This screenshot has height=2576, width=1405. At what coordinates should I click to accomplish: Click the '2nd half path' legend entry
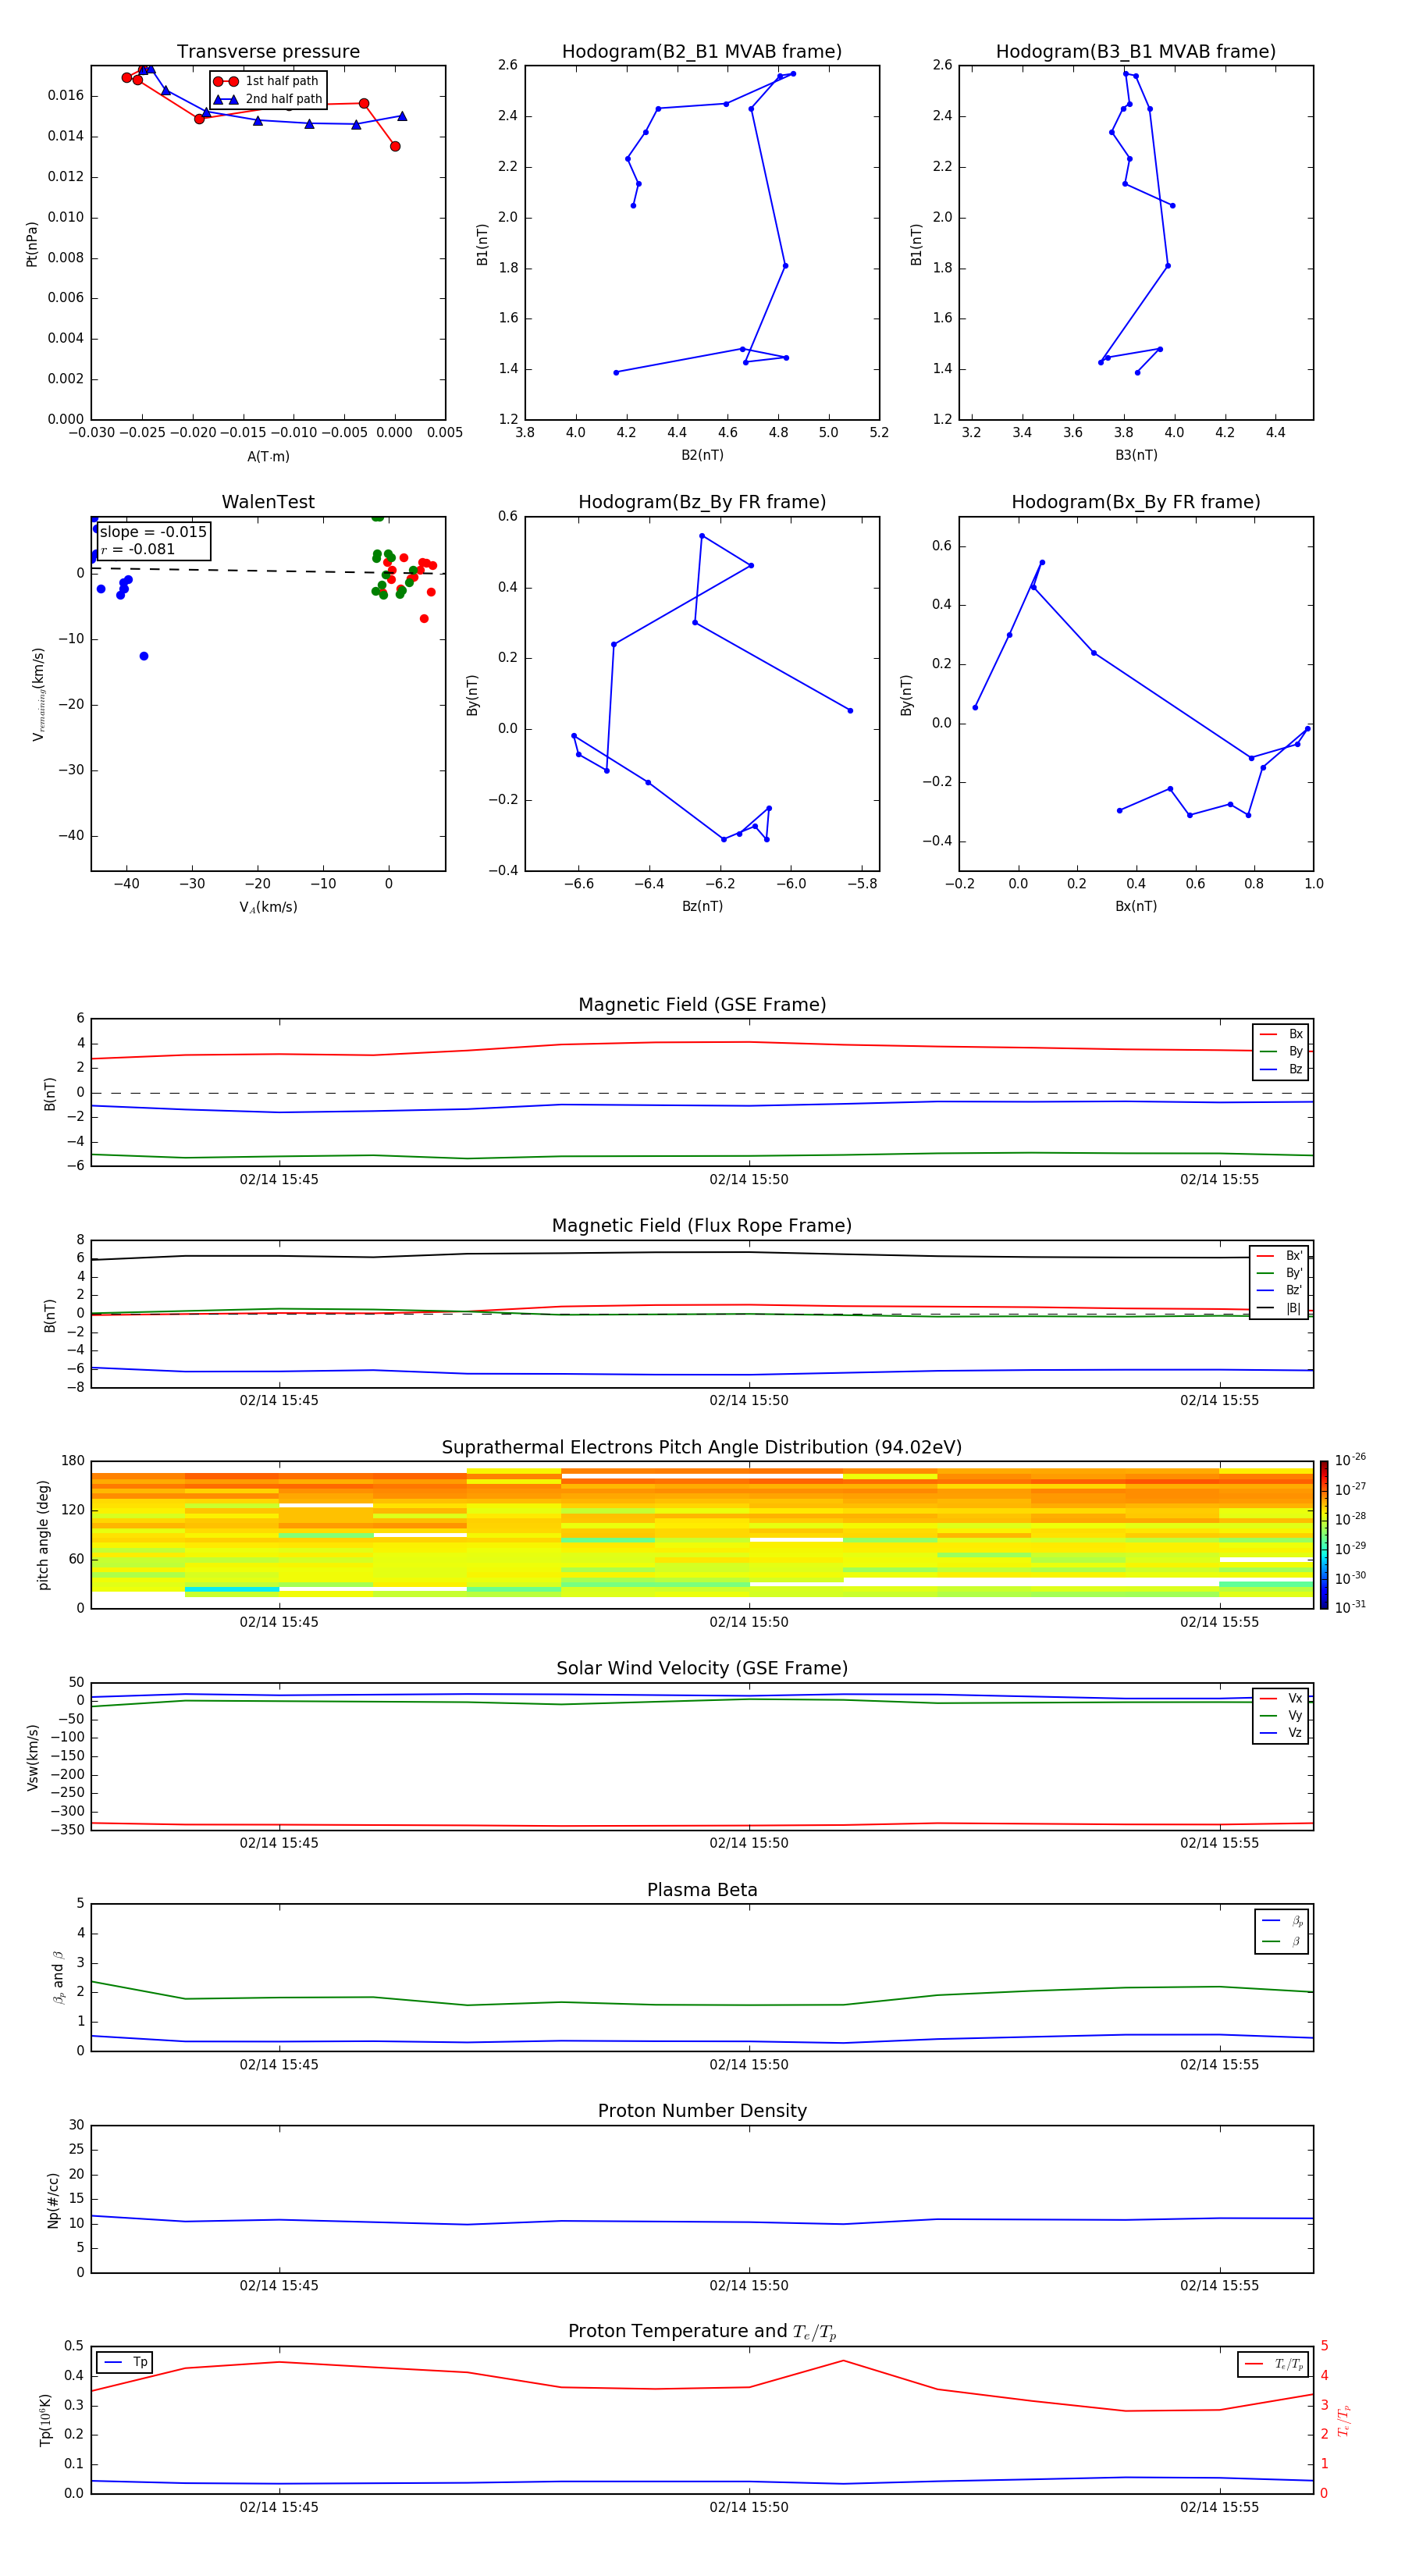click(268, 99)
